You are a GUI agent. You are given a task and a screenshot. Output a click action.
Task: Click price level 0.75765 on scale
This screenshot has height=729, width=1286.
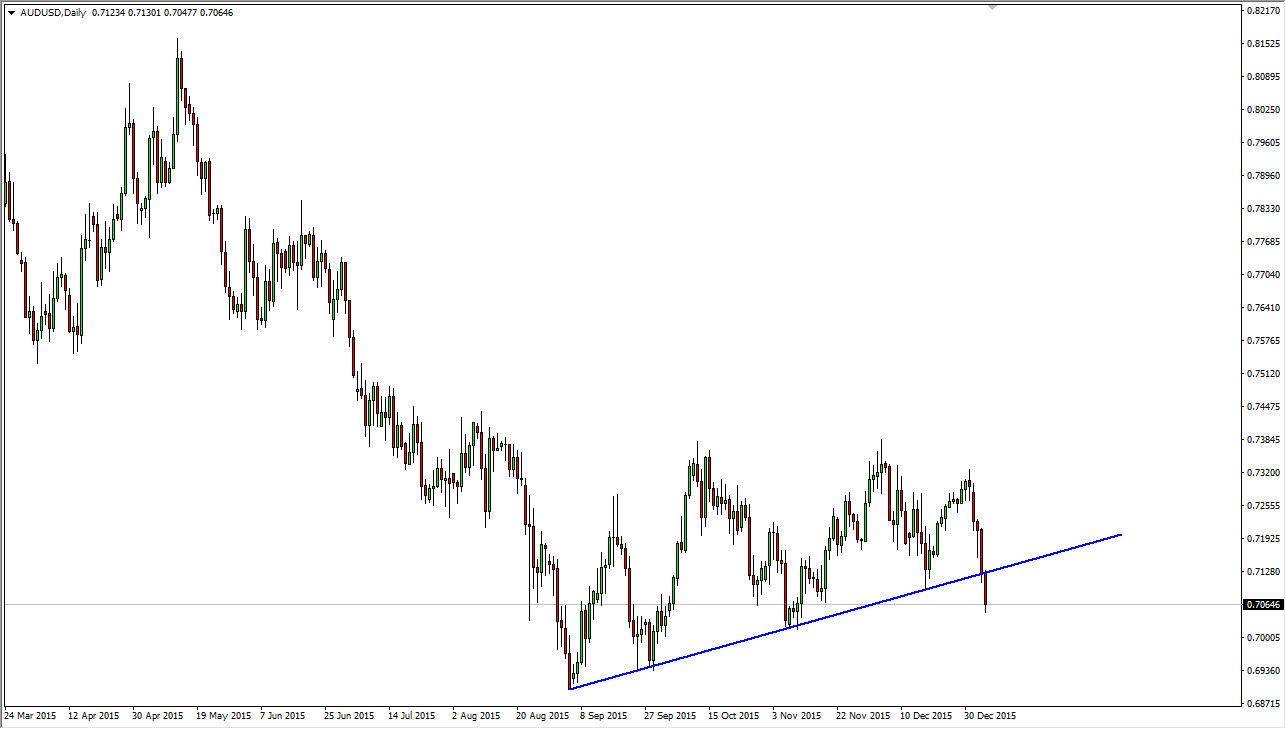click(1264, 341)
